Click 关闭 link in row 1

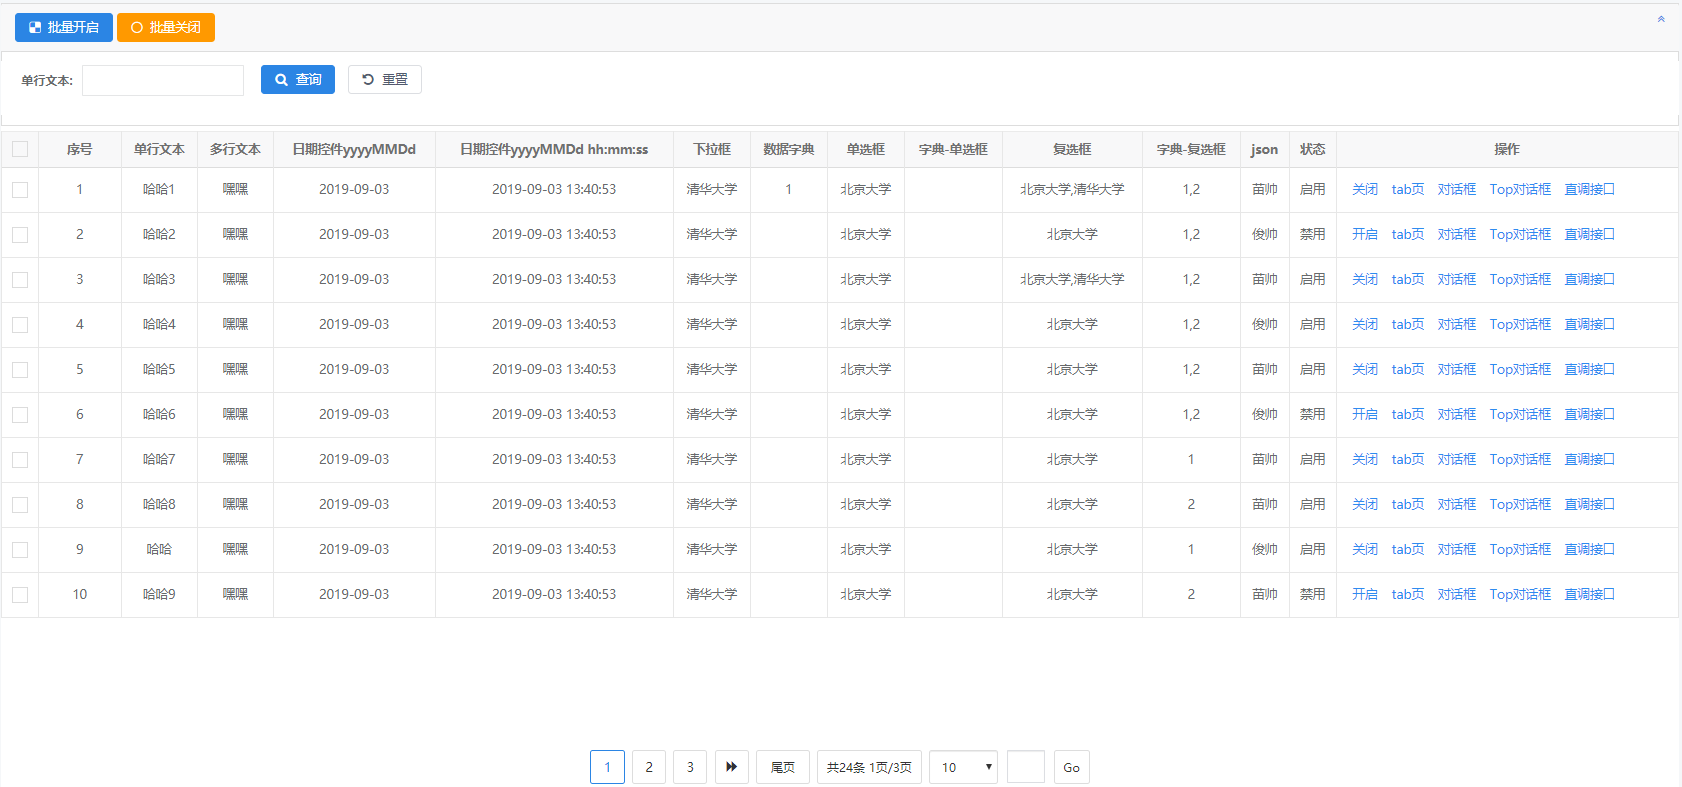point(1365,189)
